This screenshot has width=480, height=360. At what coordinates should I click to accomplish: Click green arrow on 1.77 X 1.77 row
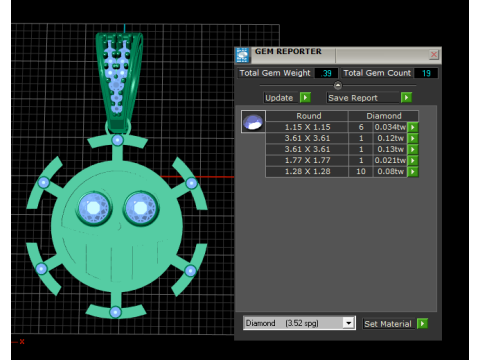click(413, 160)
